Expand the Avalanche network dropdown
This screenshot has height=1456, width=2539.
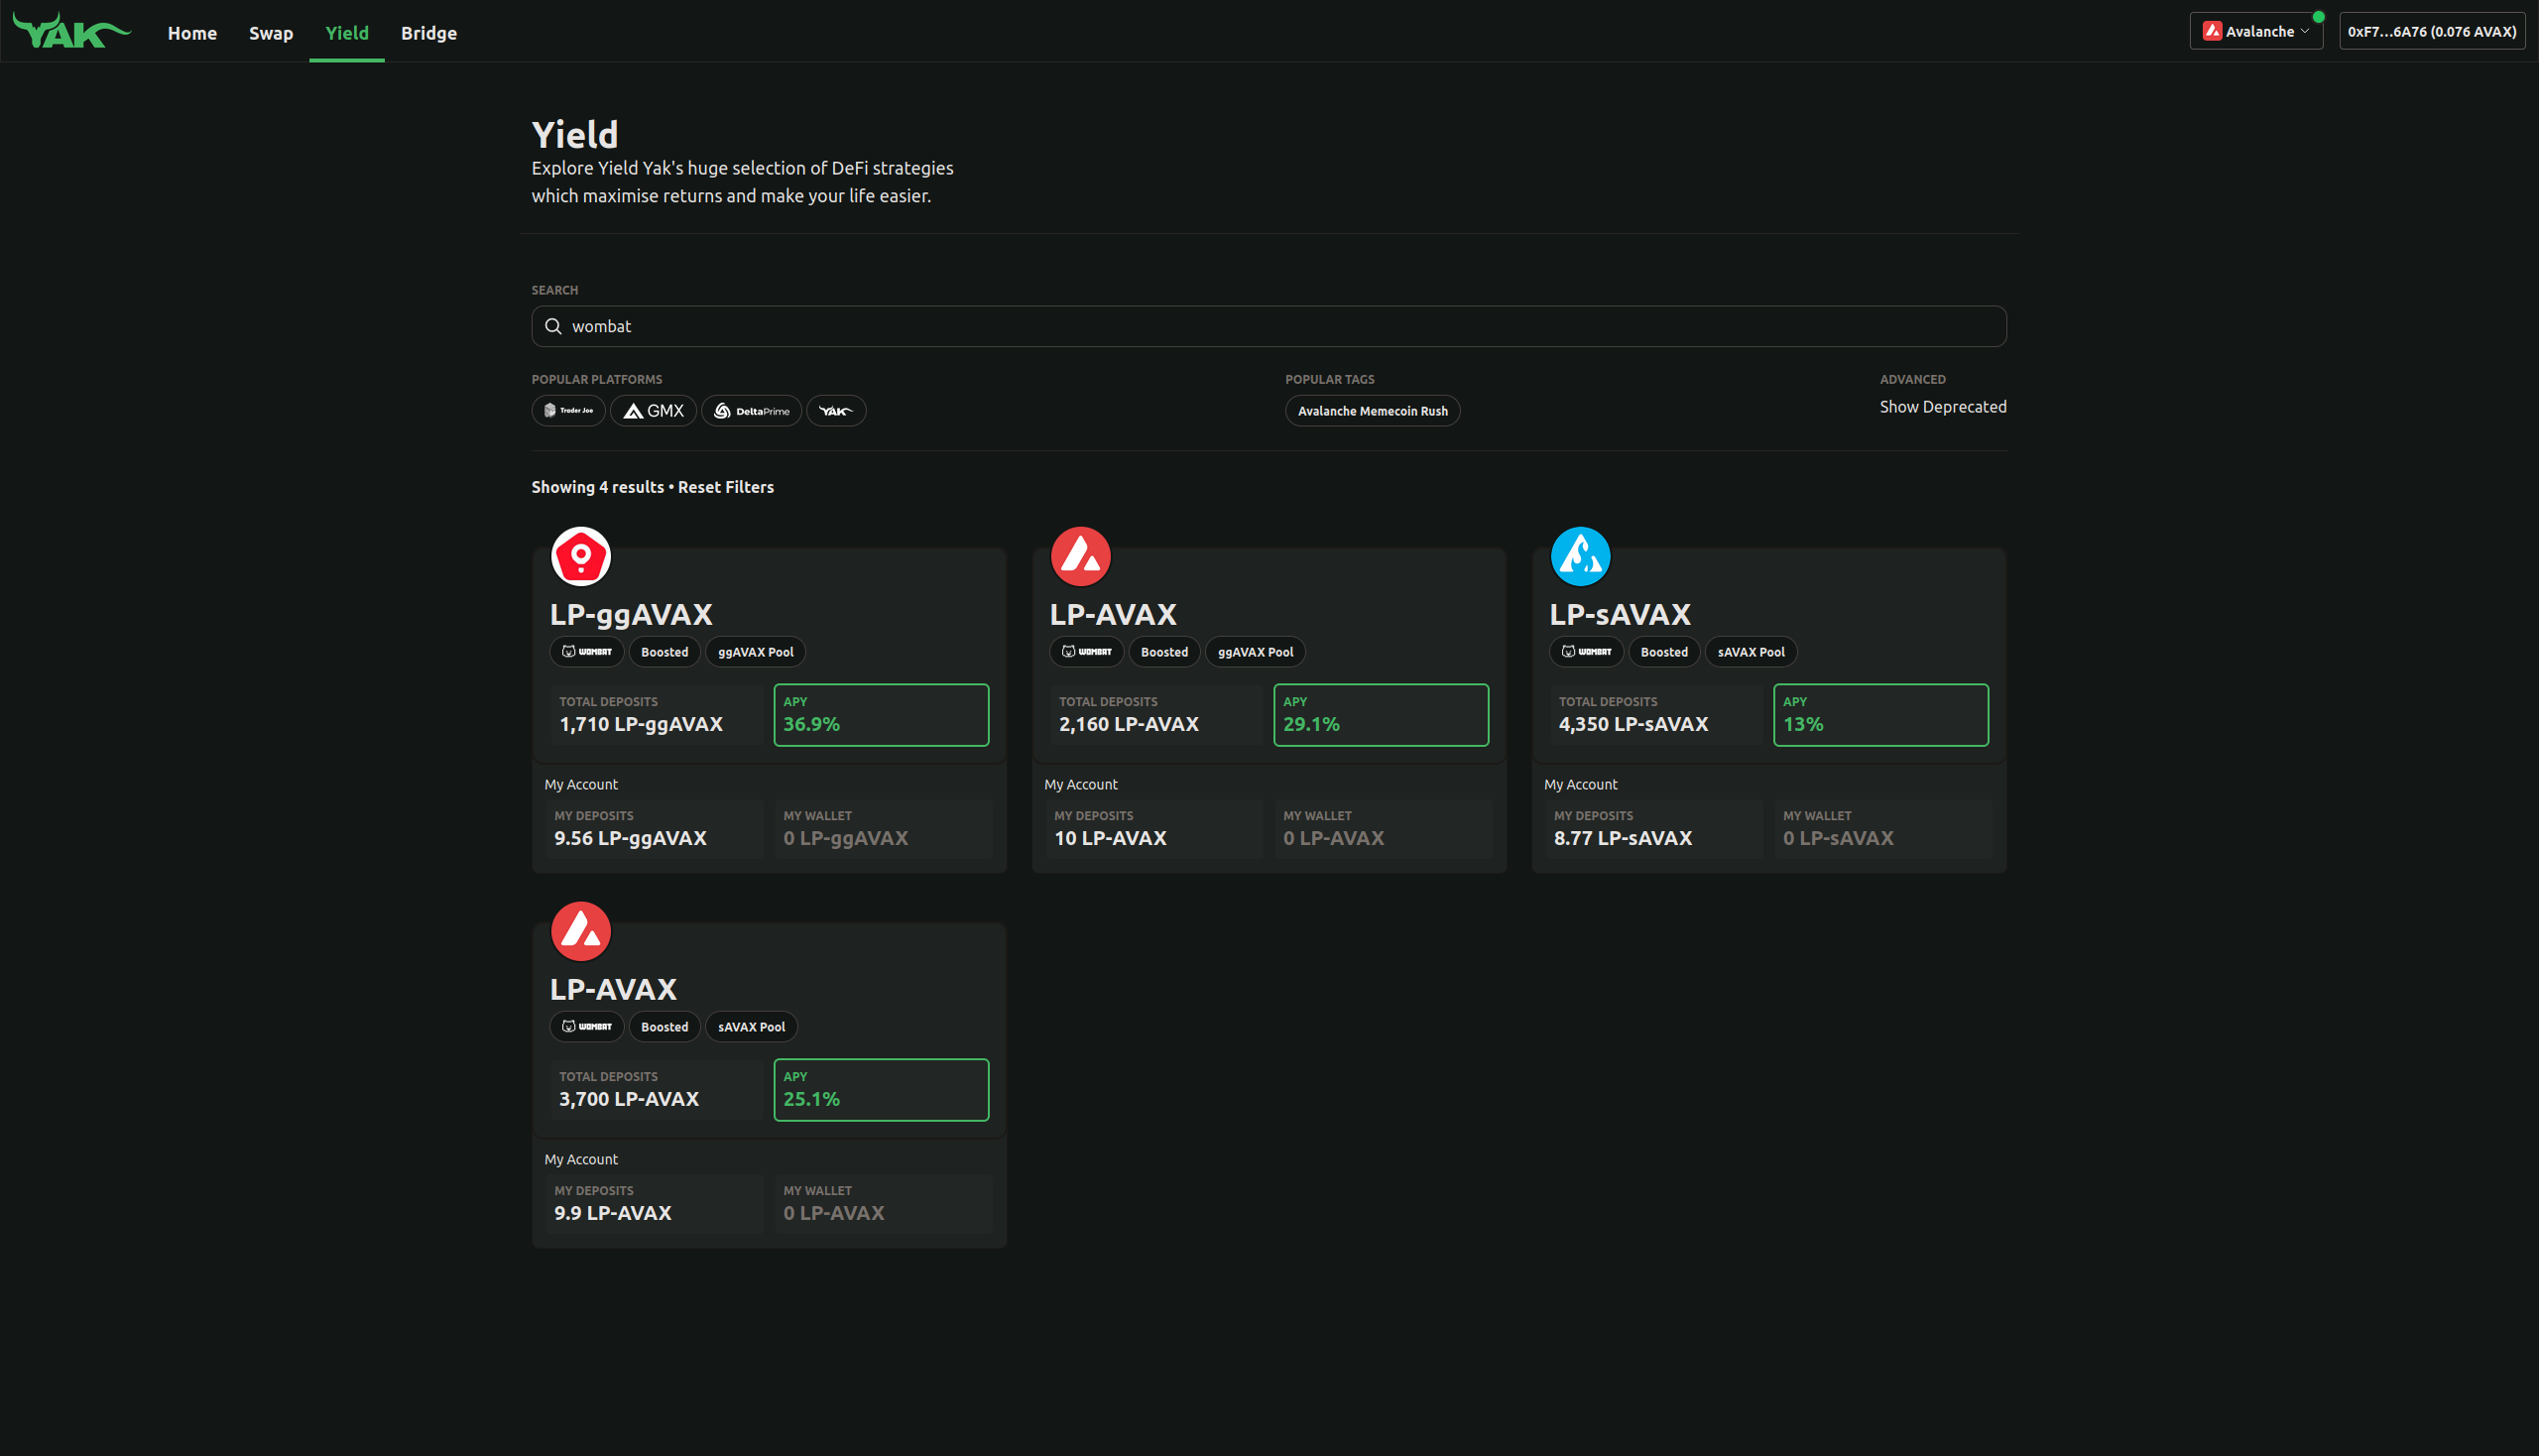[2256, 31]
